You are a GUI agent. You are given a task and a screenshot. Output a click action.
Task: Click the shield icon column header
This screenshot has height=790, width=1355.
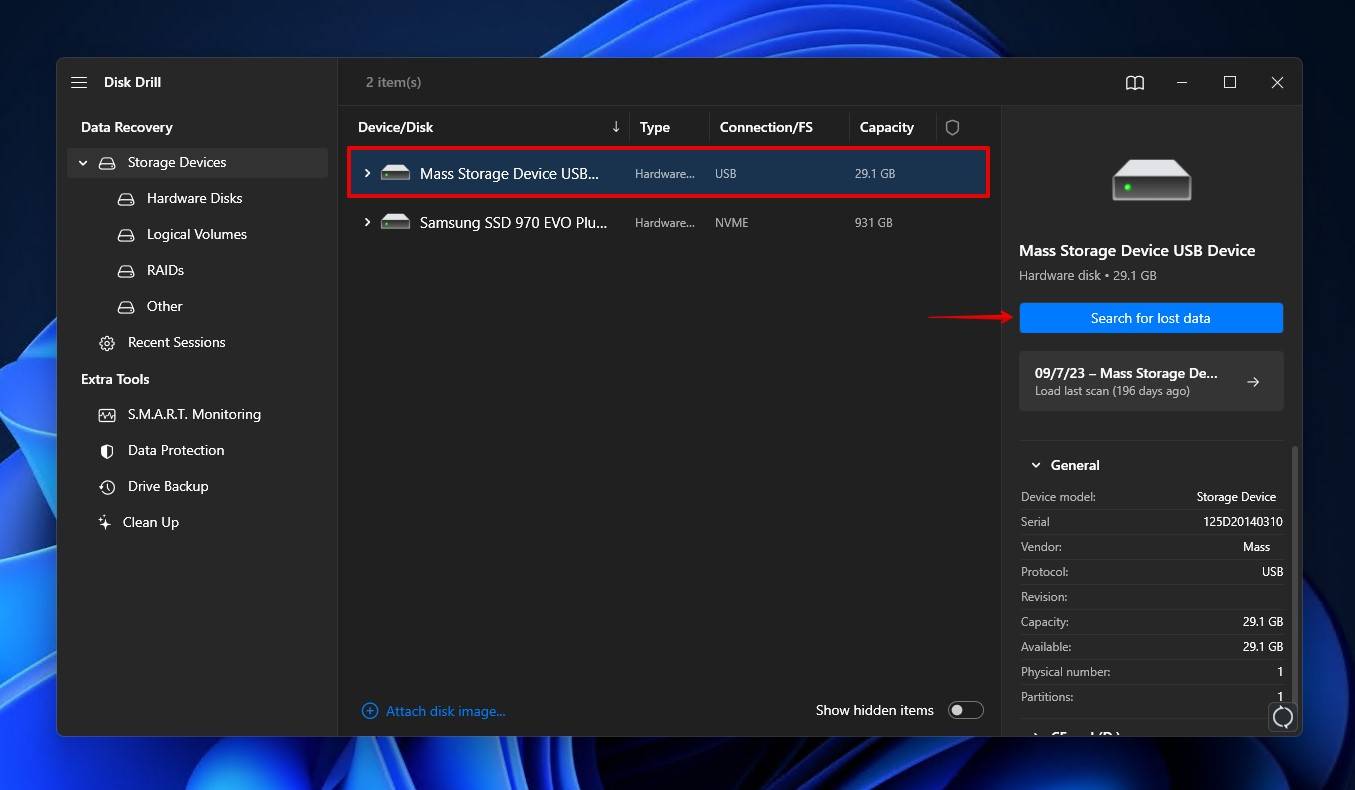tap(952, 127)
